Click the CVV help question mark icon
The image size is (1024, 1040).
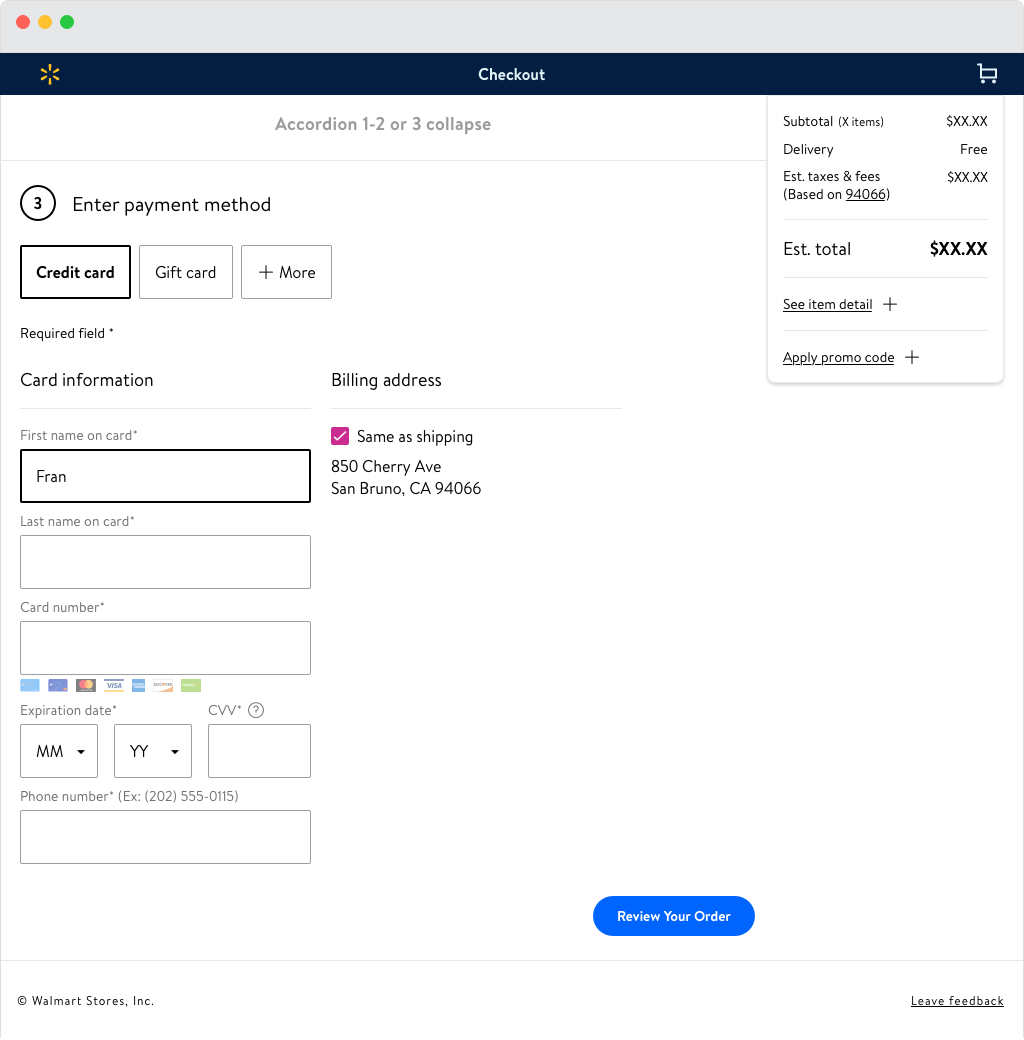[x=256, y=710]
